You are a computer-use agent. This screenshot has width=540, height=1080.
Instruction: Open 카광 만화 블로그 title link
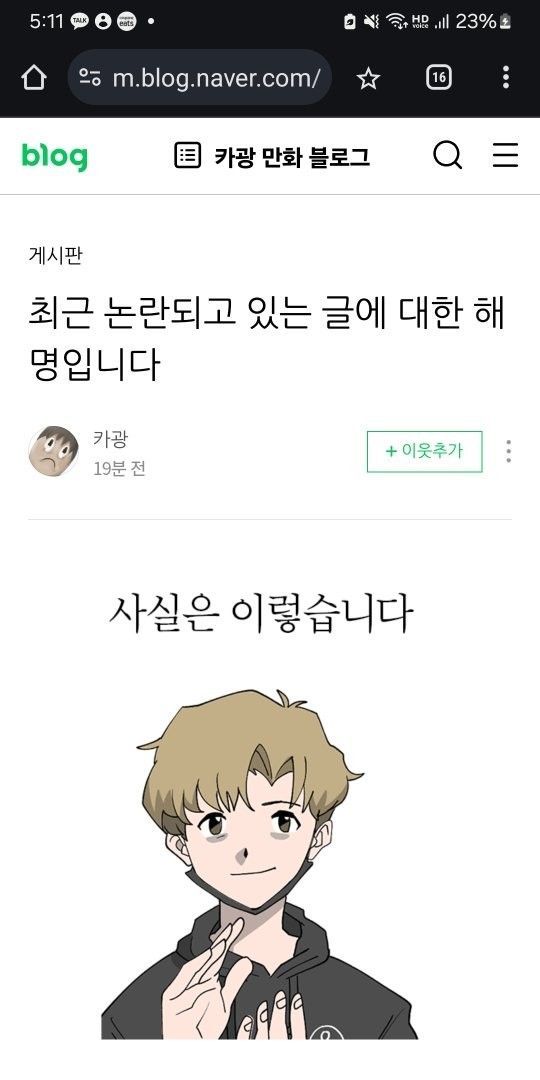(292, 156)
